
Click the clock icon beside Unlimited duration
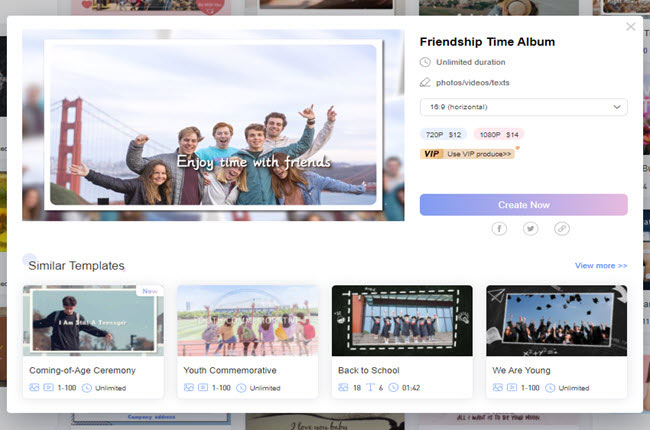pyautogui.click(x=425, y=62)
